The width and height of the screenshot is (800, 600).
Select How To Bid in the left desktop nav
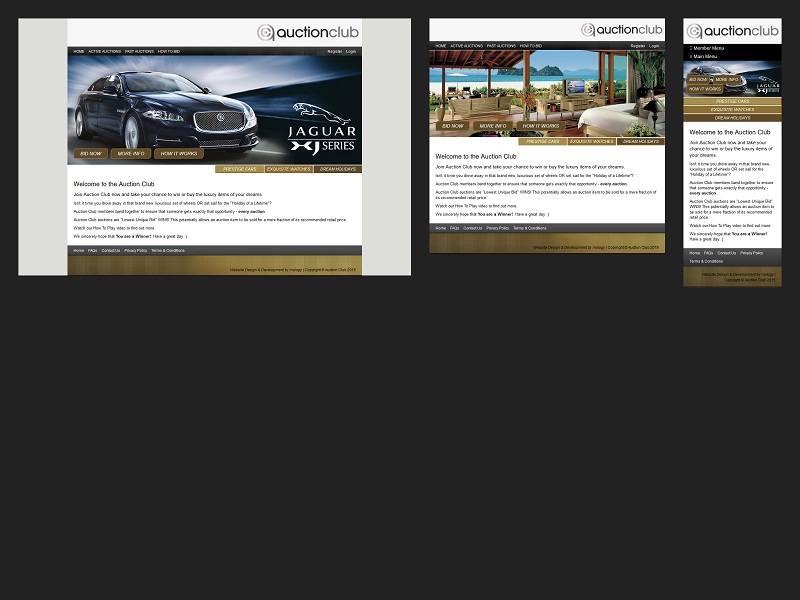coord(168,51)
